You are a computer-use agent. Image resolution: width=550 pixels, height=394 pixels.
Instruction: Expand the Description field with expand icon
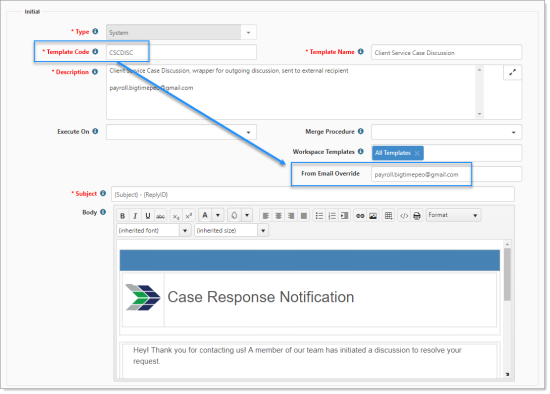click(512, 72)
